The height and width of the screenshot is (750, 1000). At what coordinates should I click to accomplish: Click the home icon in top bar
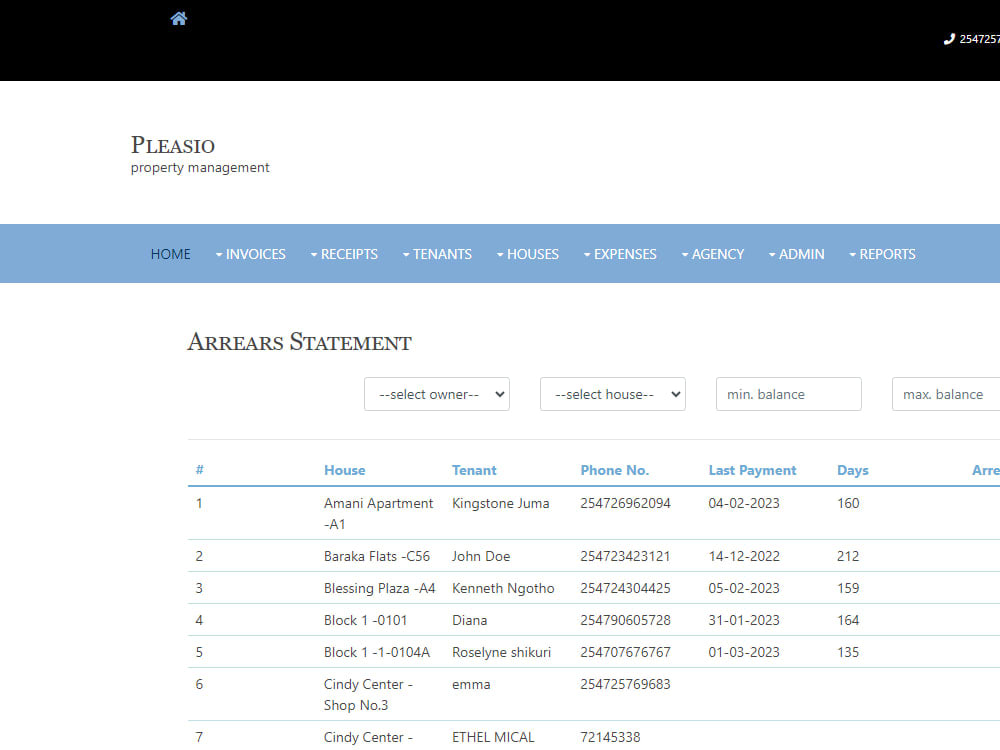click(178, 17)
